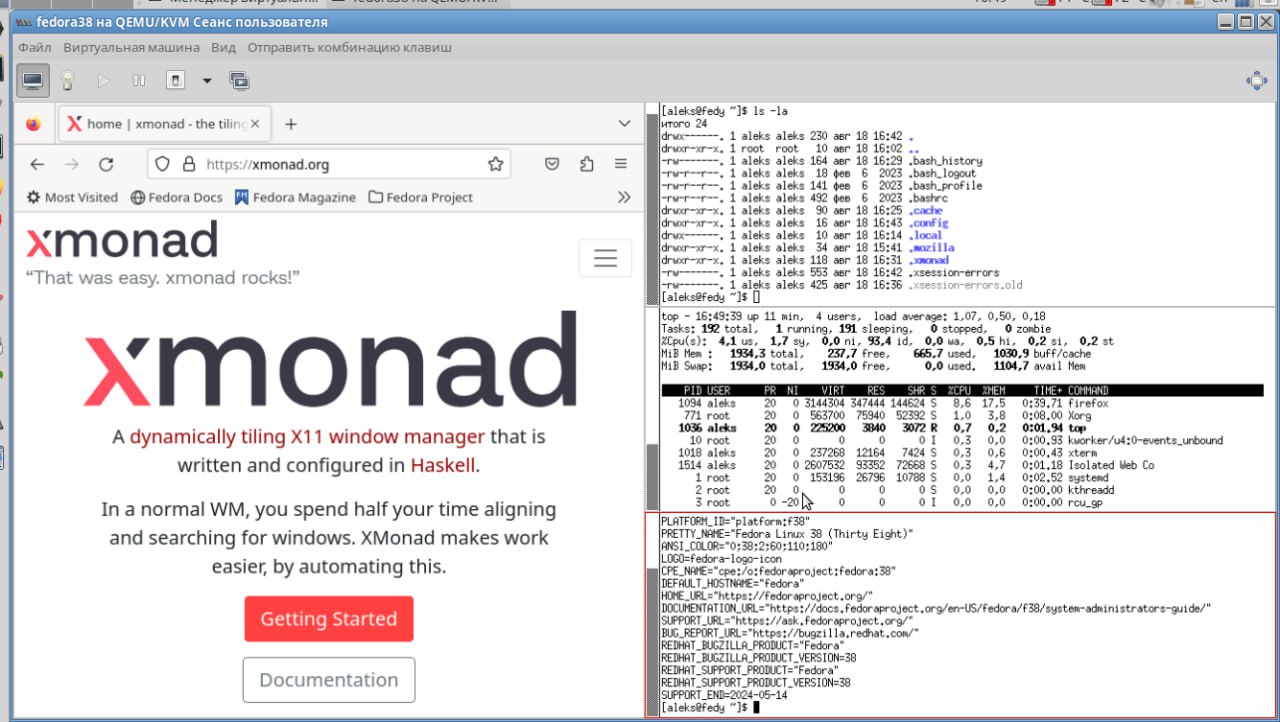Screen dimensions: 1280x722
Task: Save the page to Pocket
Action: [552, 164]
